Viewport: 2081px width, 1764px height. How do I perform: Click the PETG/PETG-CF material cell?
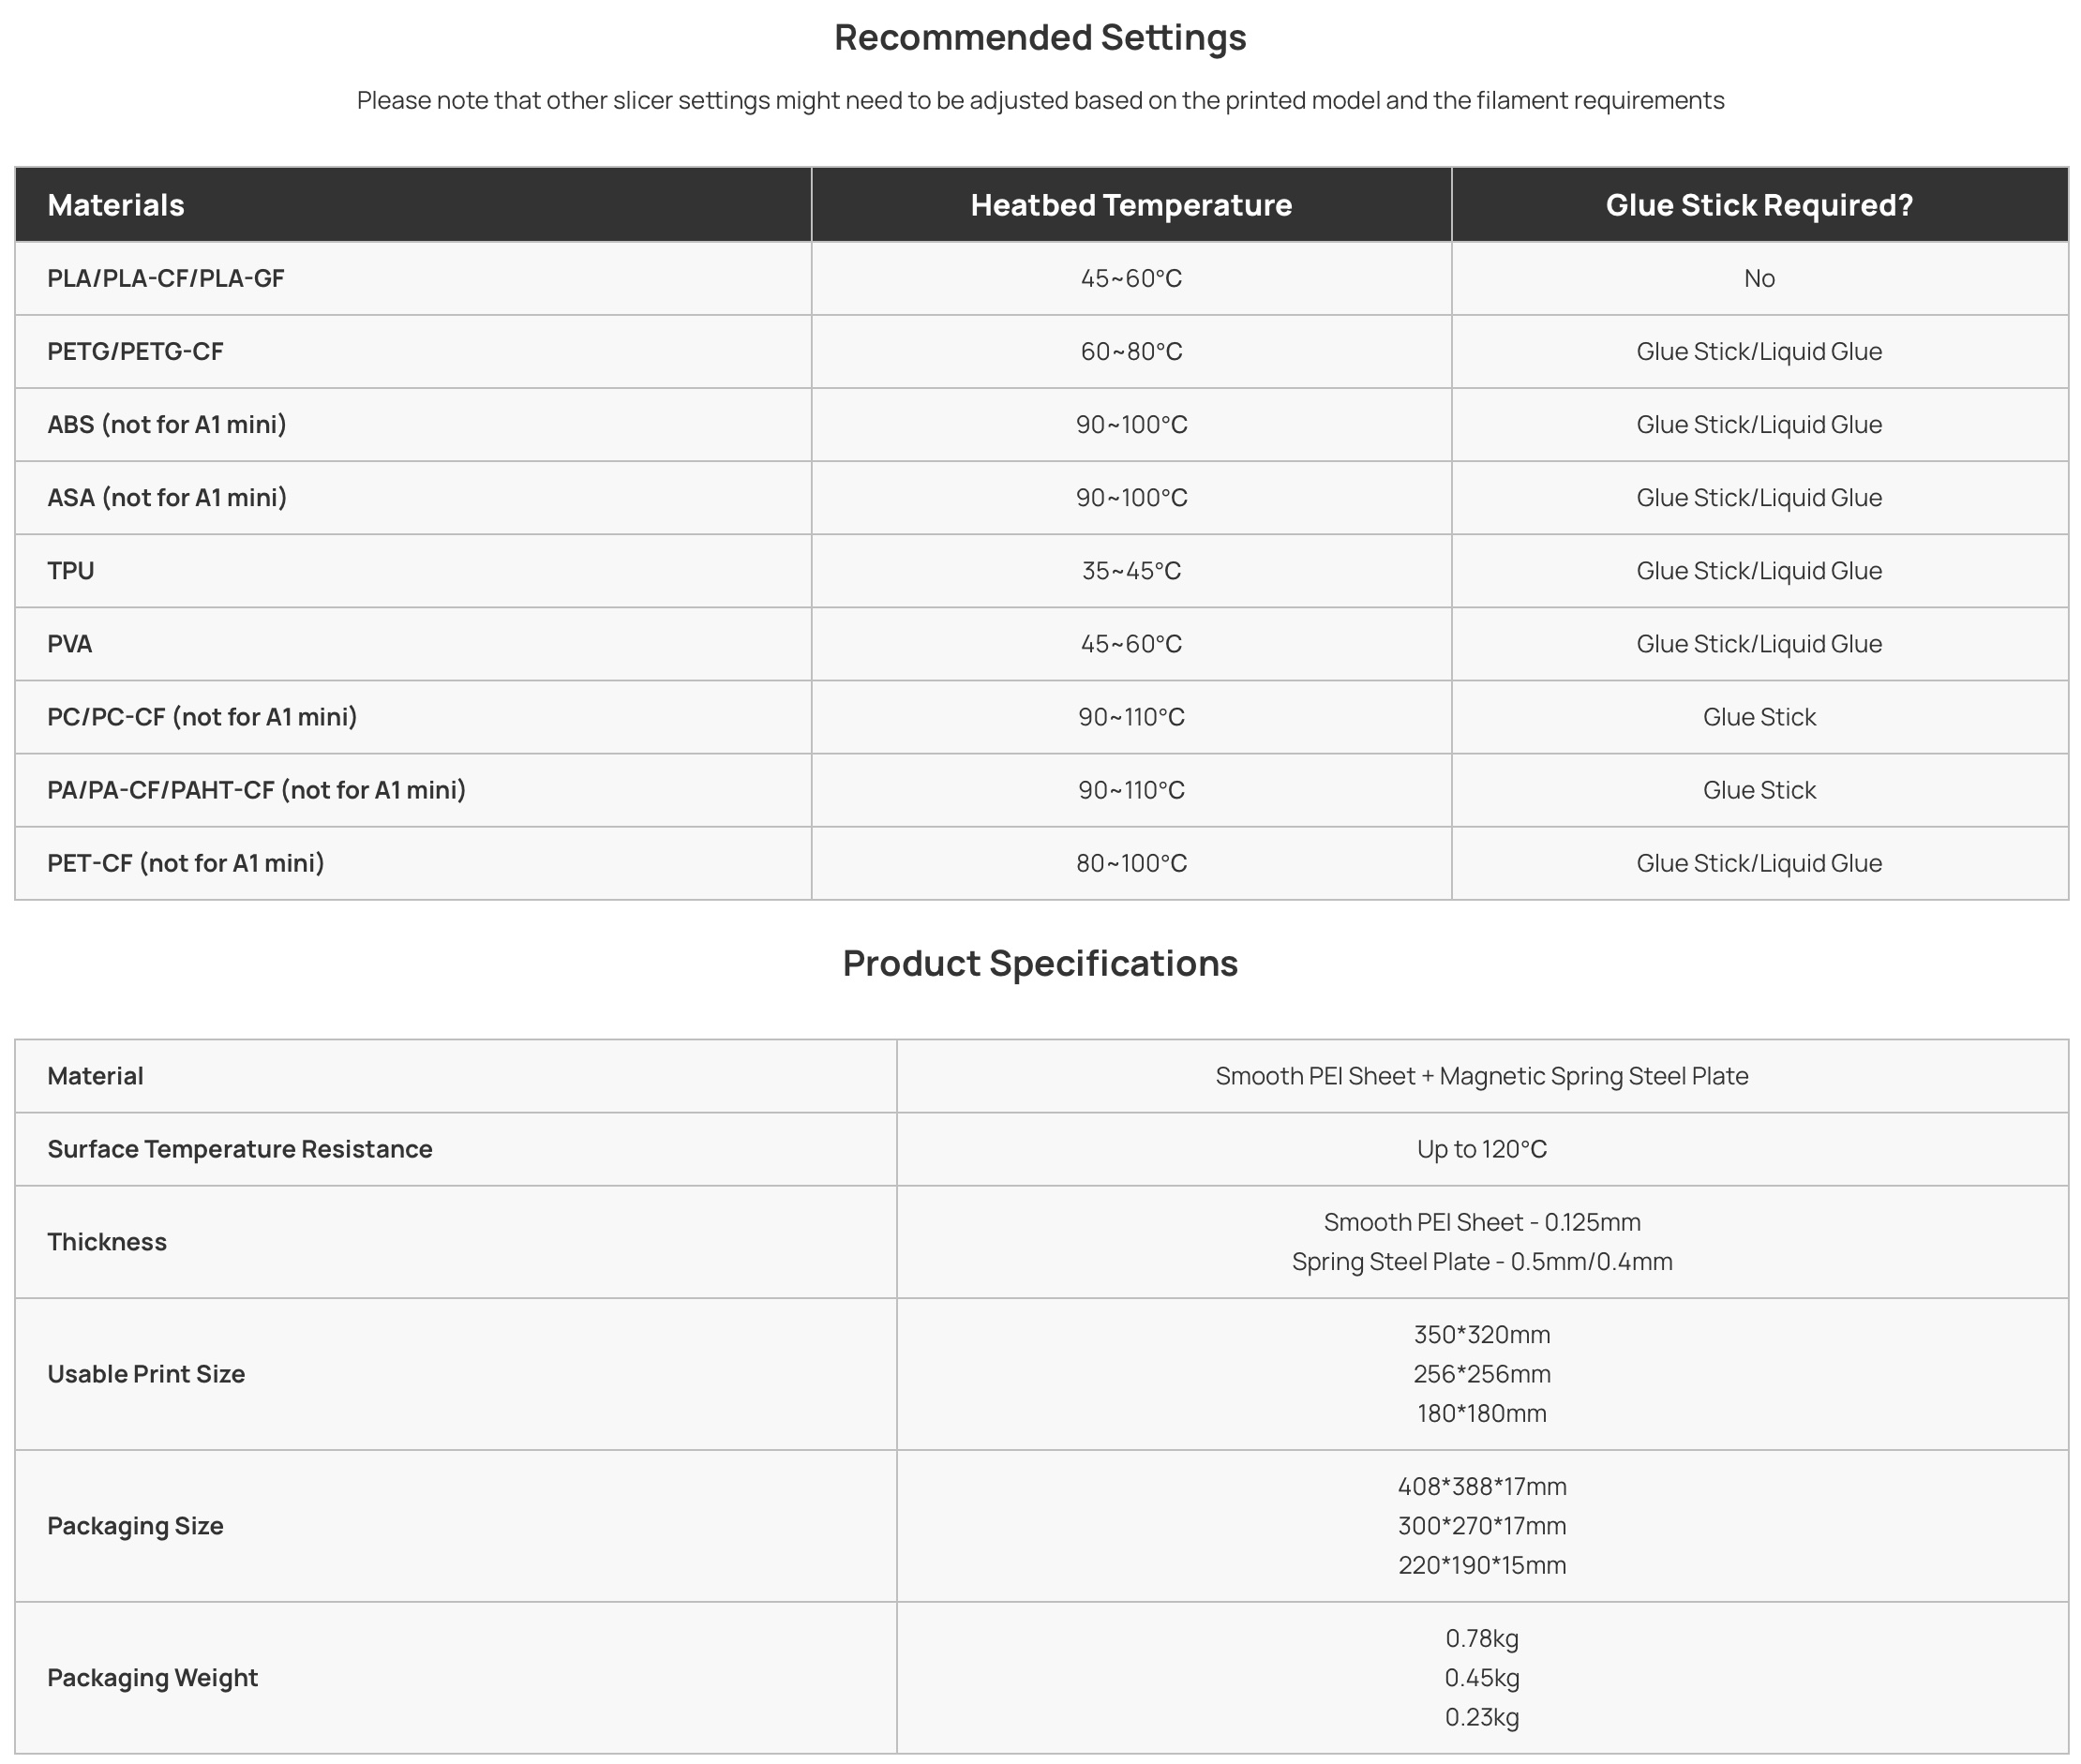135,351
